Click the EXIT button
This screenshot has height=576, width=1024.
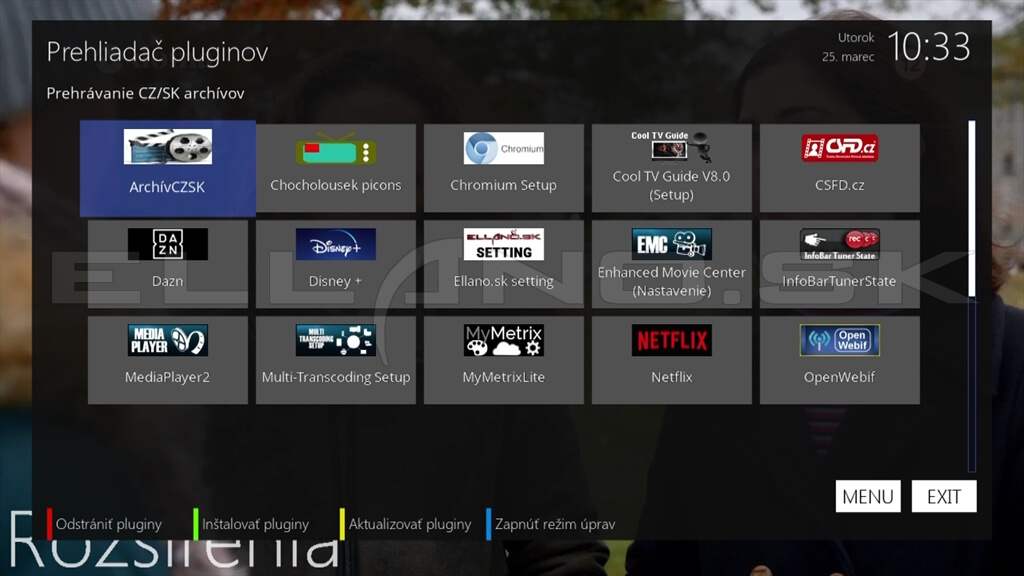coord(944,496)
